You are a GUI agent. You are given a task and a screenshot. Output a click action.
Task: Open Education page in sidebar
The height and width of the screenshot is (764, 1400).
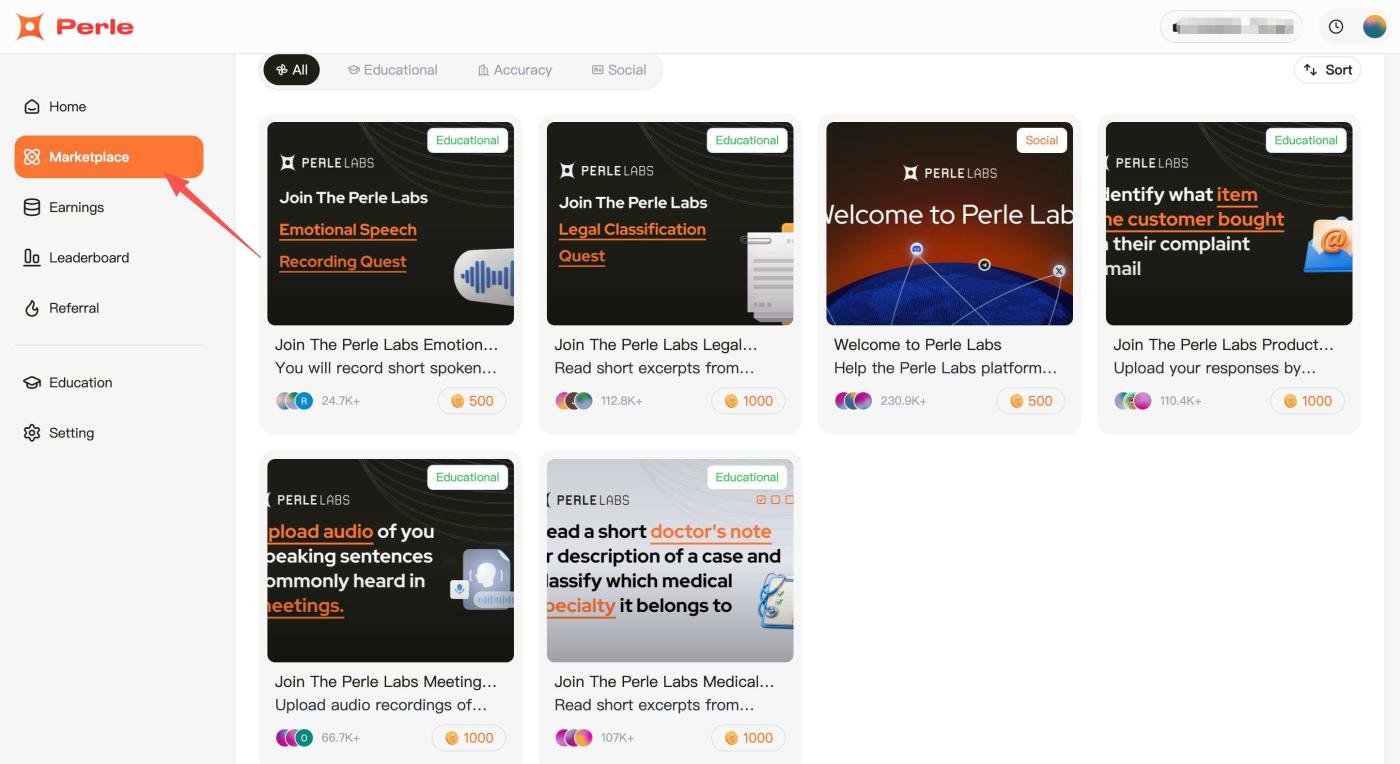(x=109, y=383)
